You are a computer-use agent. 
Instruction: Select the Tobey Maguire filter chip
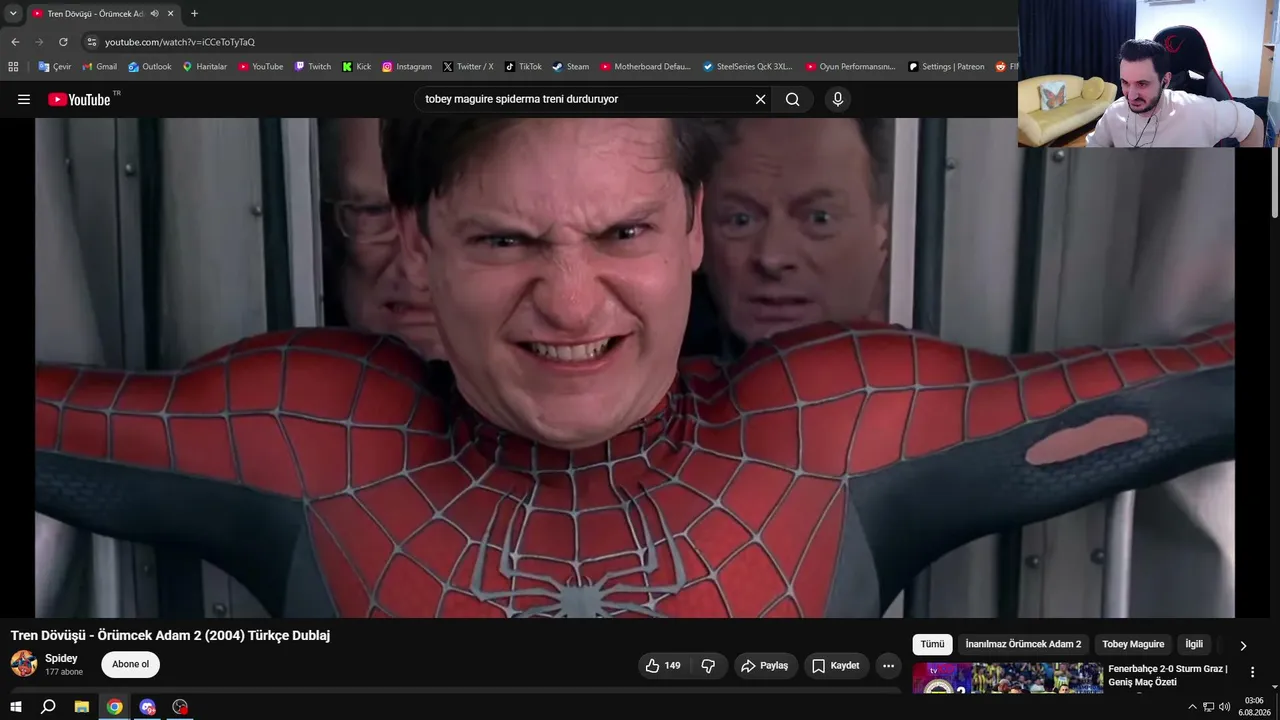point(1133,645)
